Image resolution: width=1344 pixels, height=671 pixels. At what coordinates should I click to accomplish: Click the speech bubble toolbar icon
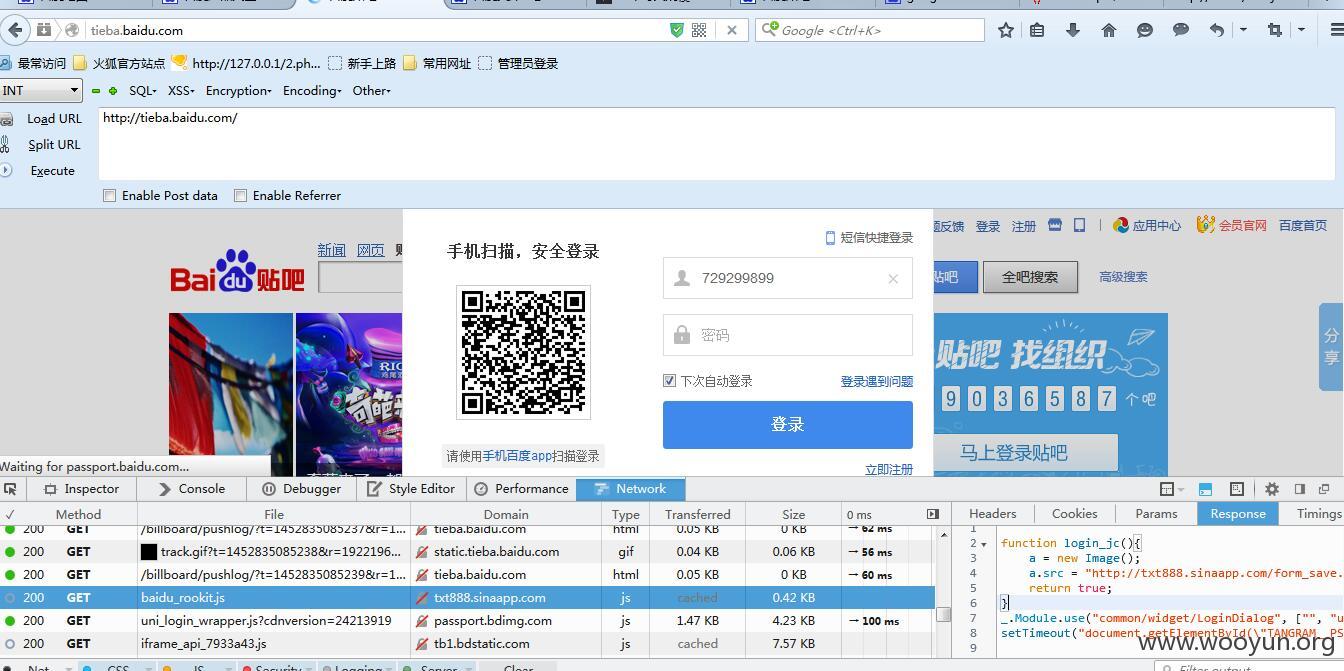tap(1181, 30)
